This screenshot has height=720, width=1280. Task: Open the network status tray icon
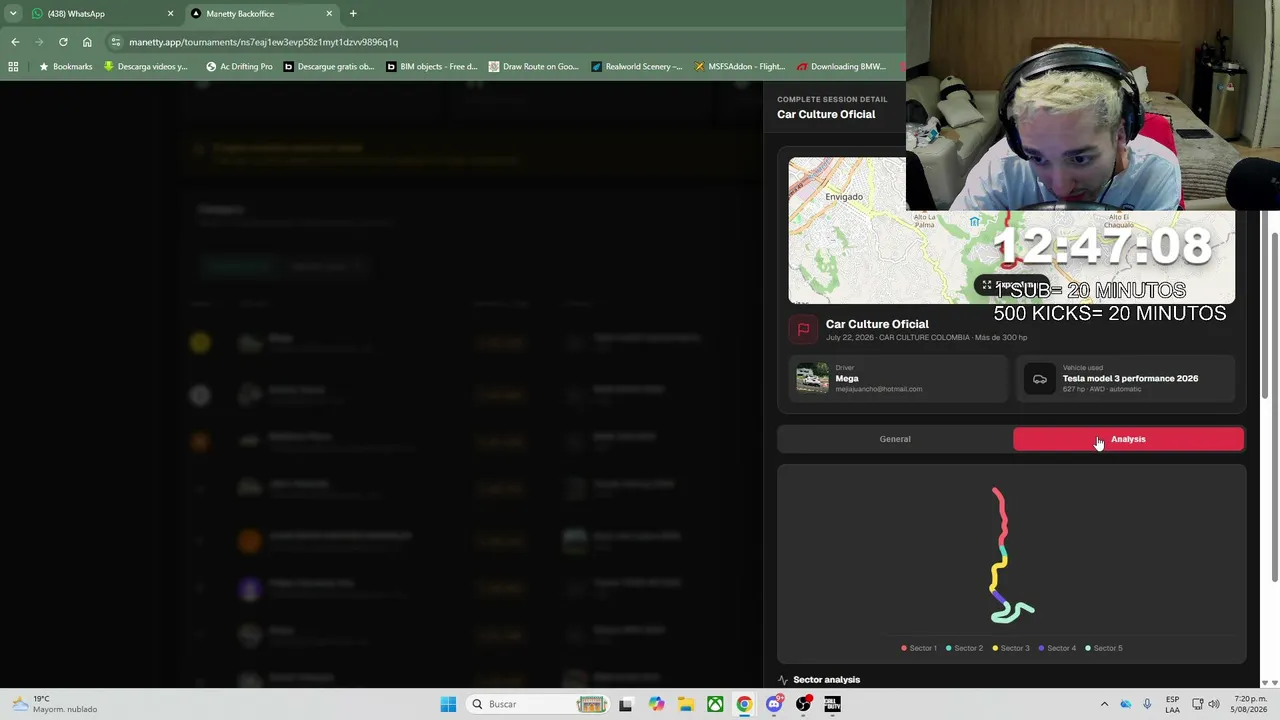1198,704
